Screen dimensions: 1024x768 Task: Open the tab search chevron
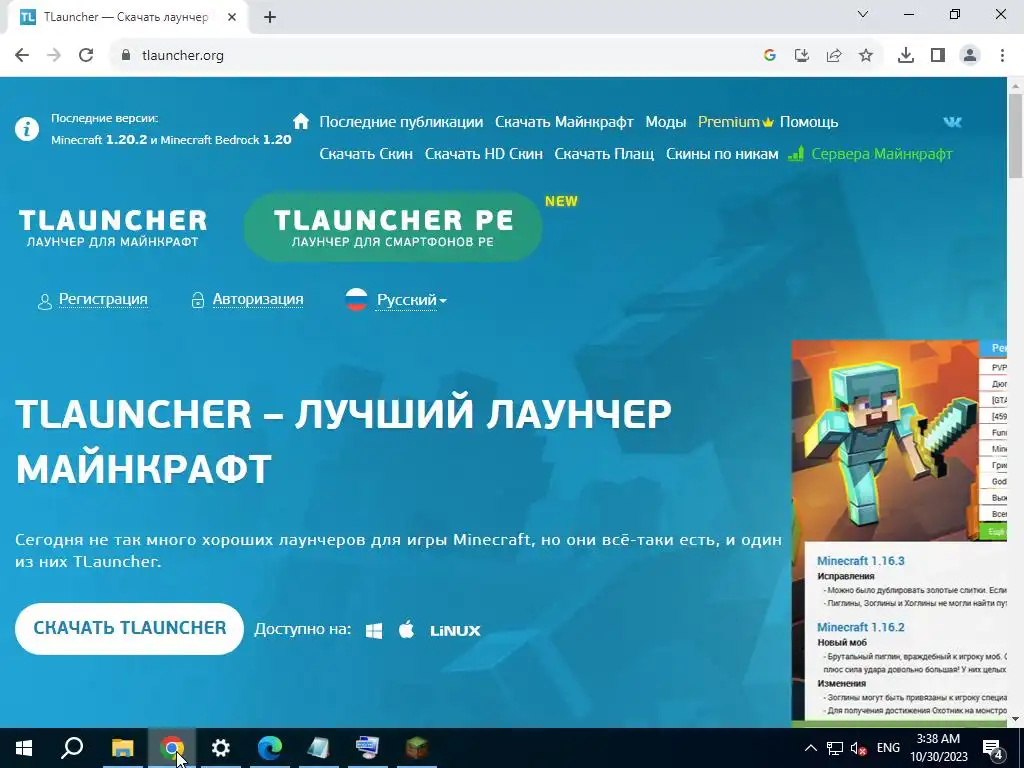pos(863,14)
